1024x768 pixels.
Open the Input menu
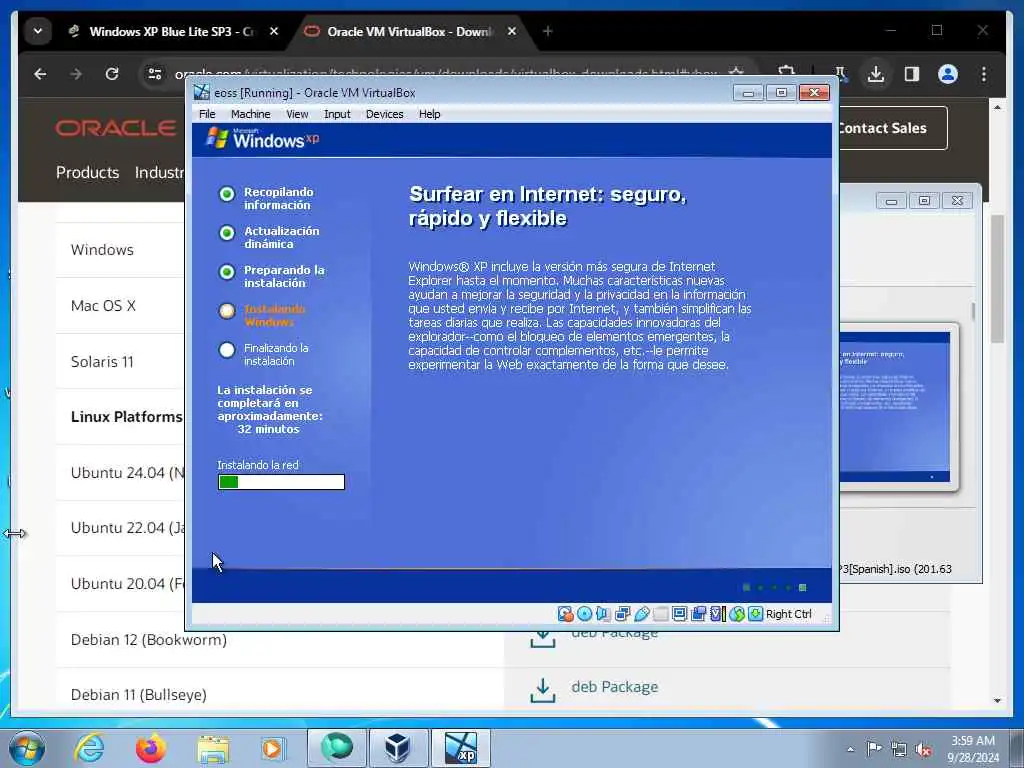pos(337,114)
